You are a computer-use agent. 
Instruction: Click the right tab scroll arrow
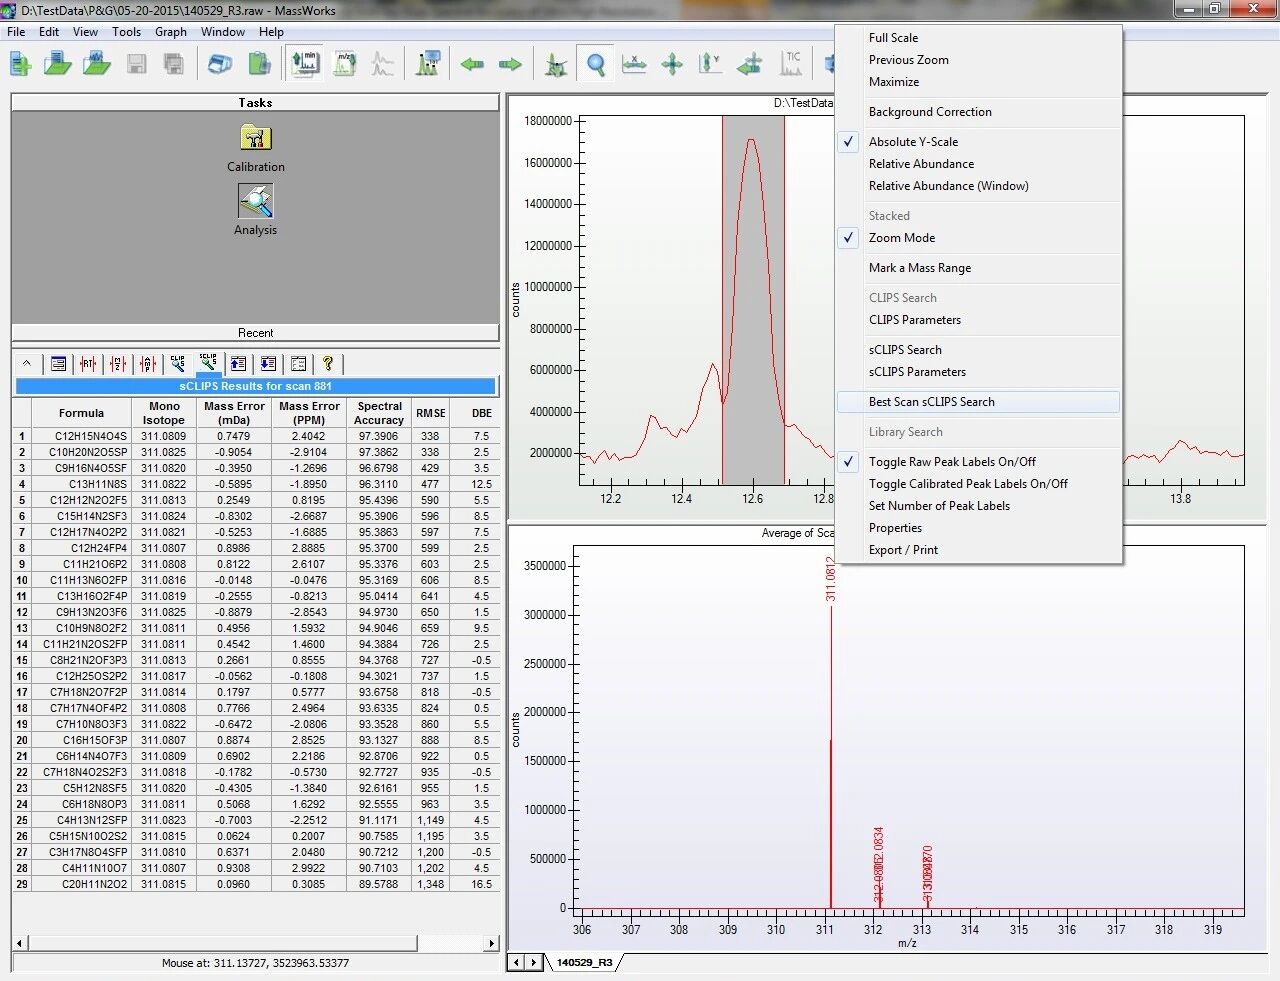click(535, 963)
